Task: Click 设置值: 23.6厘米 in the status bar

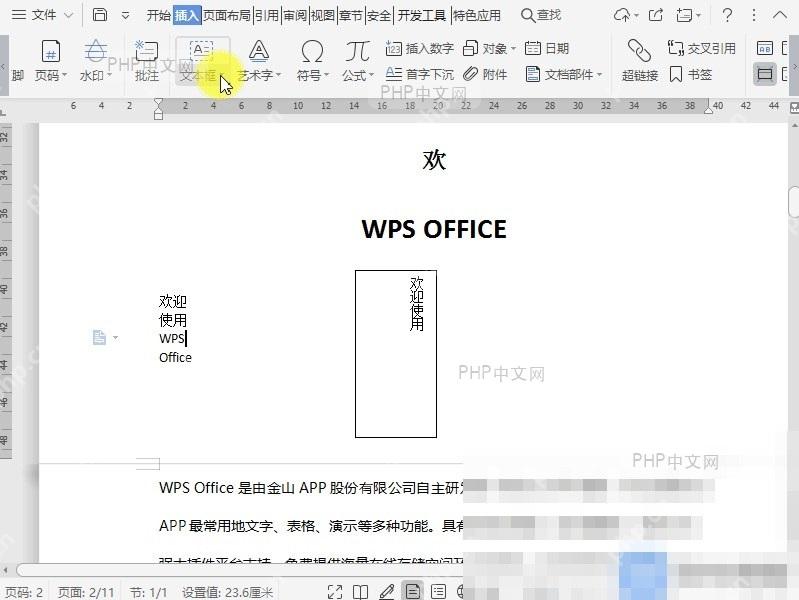Action: [x=228, y=592]
